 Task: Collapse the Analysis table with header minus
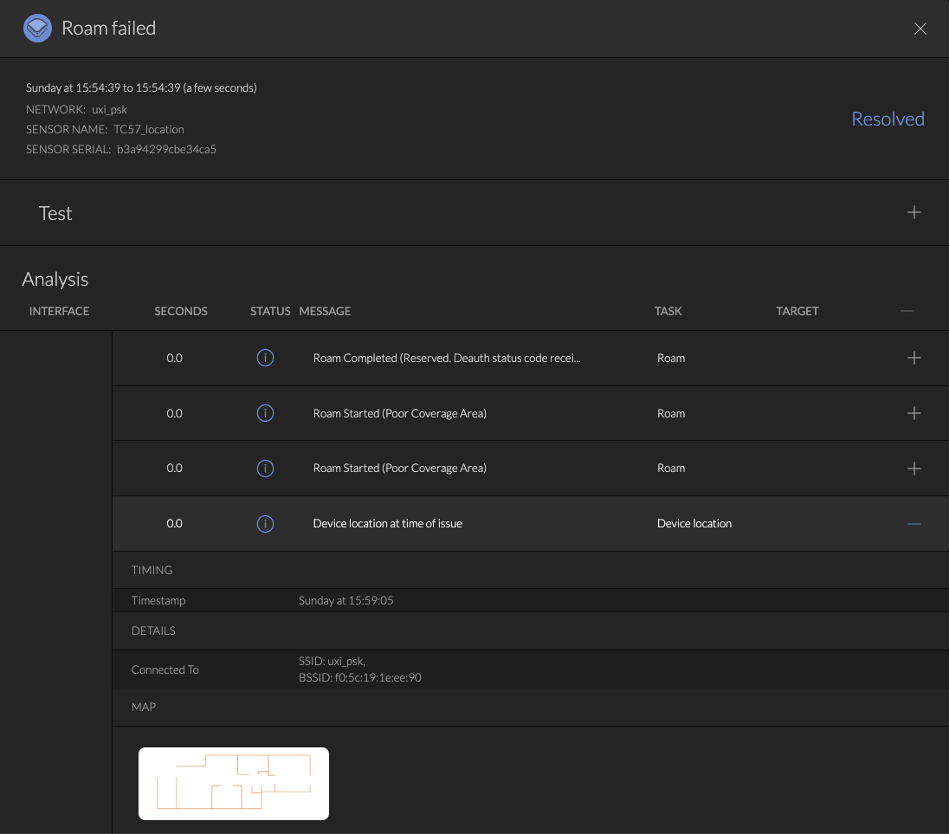coord(907,311)
